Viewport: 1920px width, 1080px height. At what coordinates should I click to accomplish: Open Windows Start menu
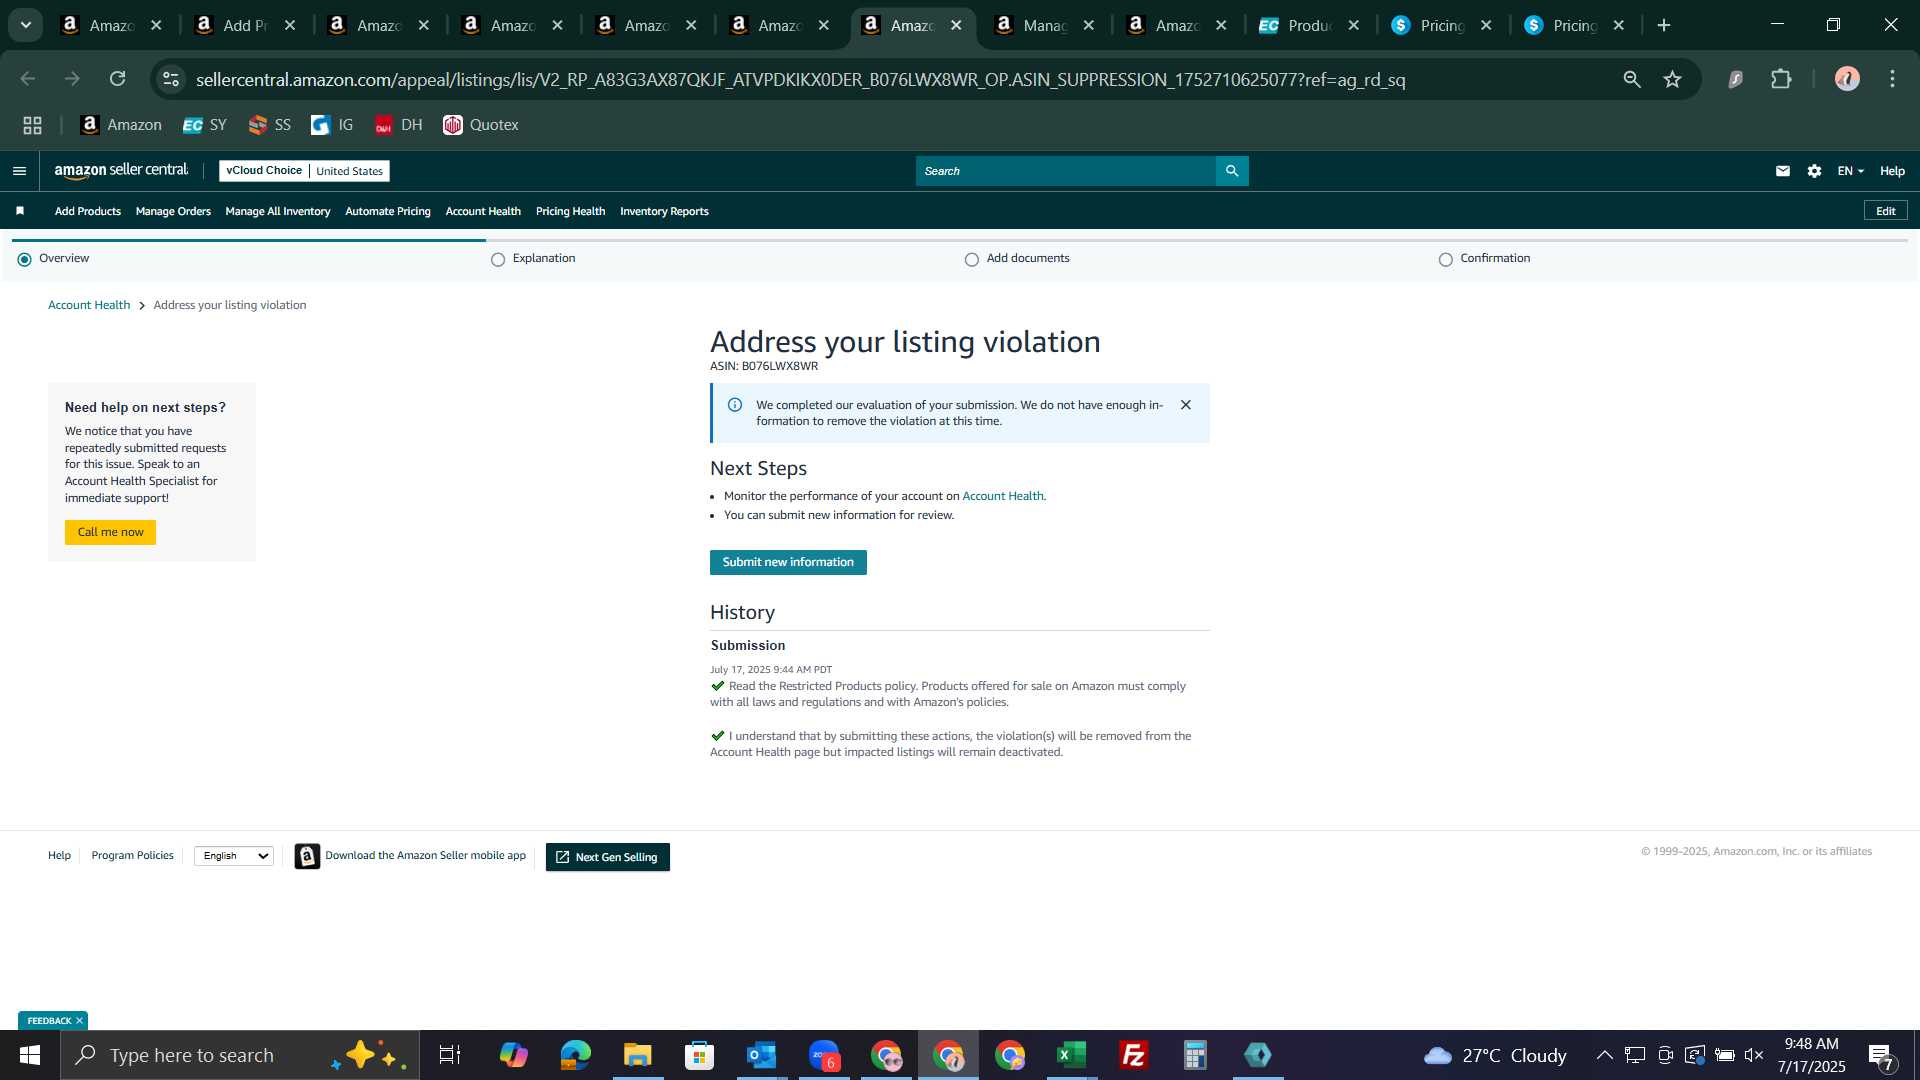pyautogui.click(x=30, y=1055)
